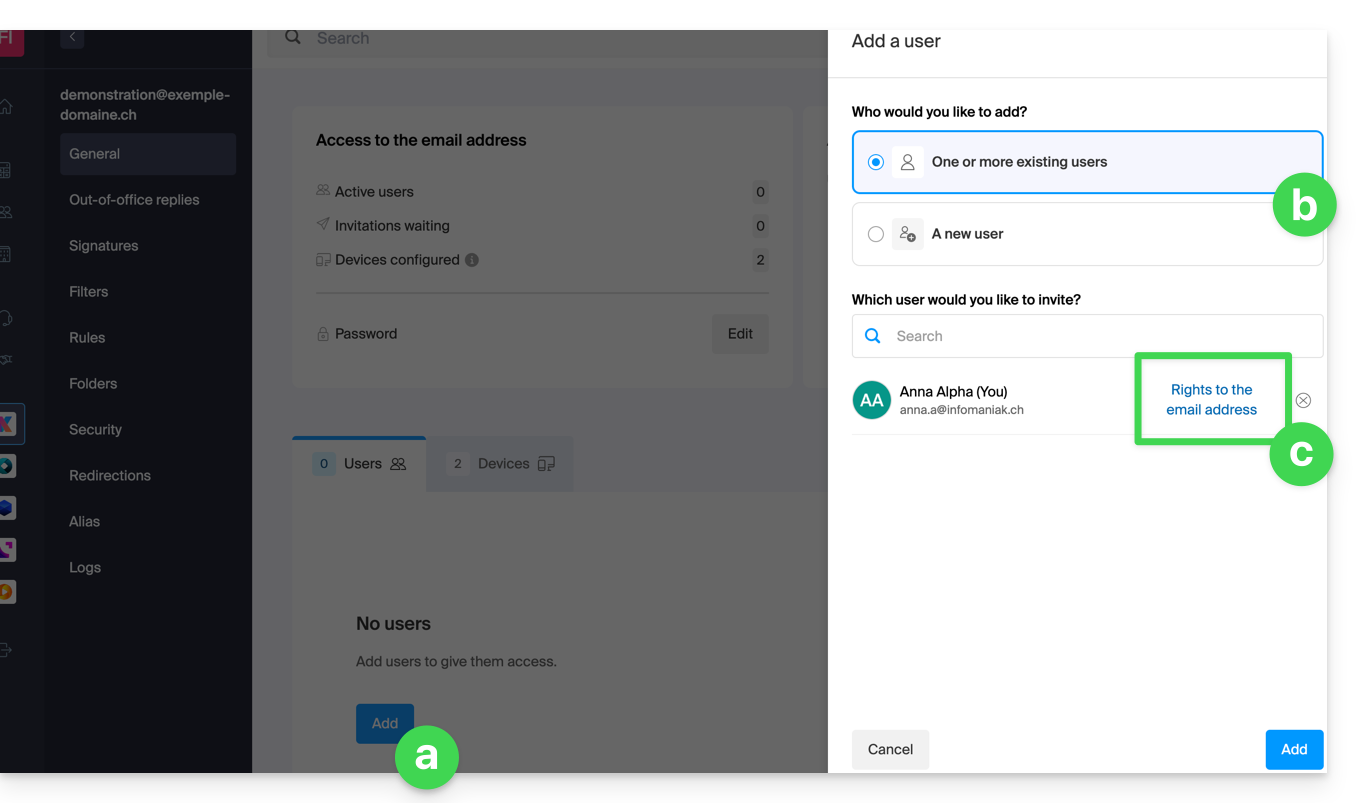The image size is (1357, 803).
Task: Remove Anna Alpha with the circled X icon
Action: (x=1303, y=400)
